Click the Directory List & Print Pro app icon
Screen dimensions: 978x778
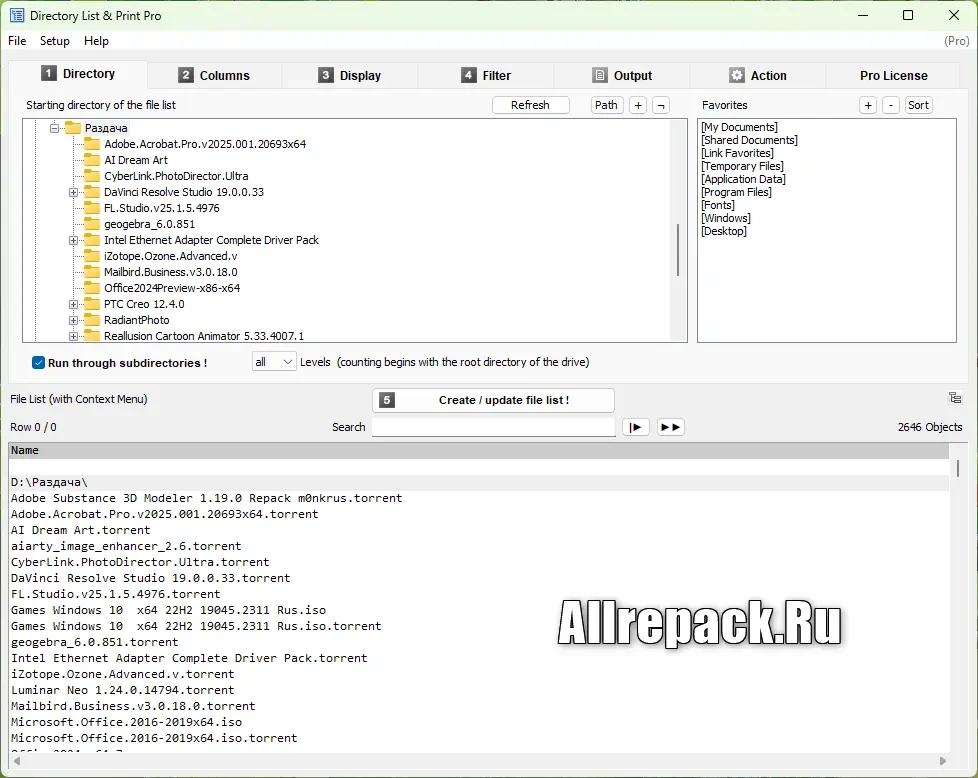click(x=17, y=16)
